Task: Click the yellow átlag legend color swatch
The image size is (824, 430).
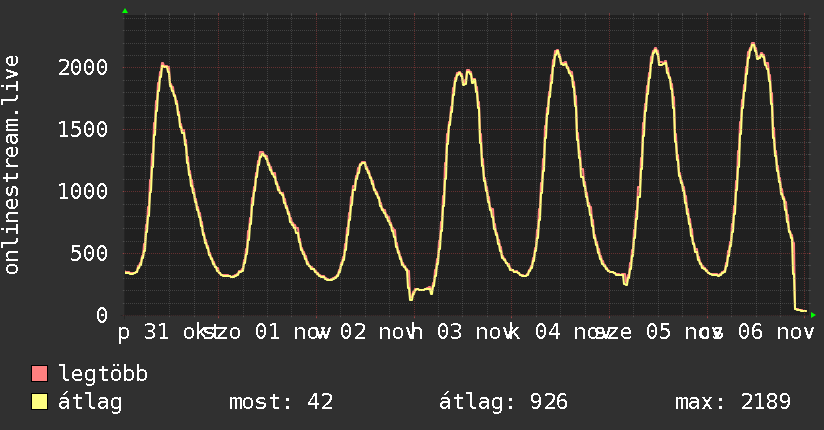Action: 39,402
